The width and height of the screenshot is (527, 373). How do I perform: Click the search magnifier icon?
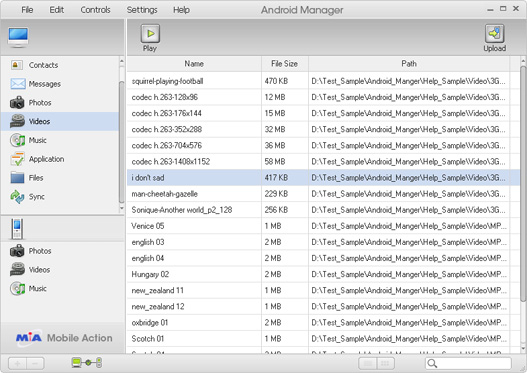432,363
